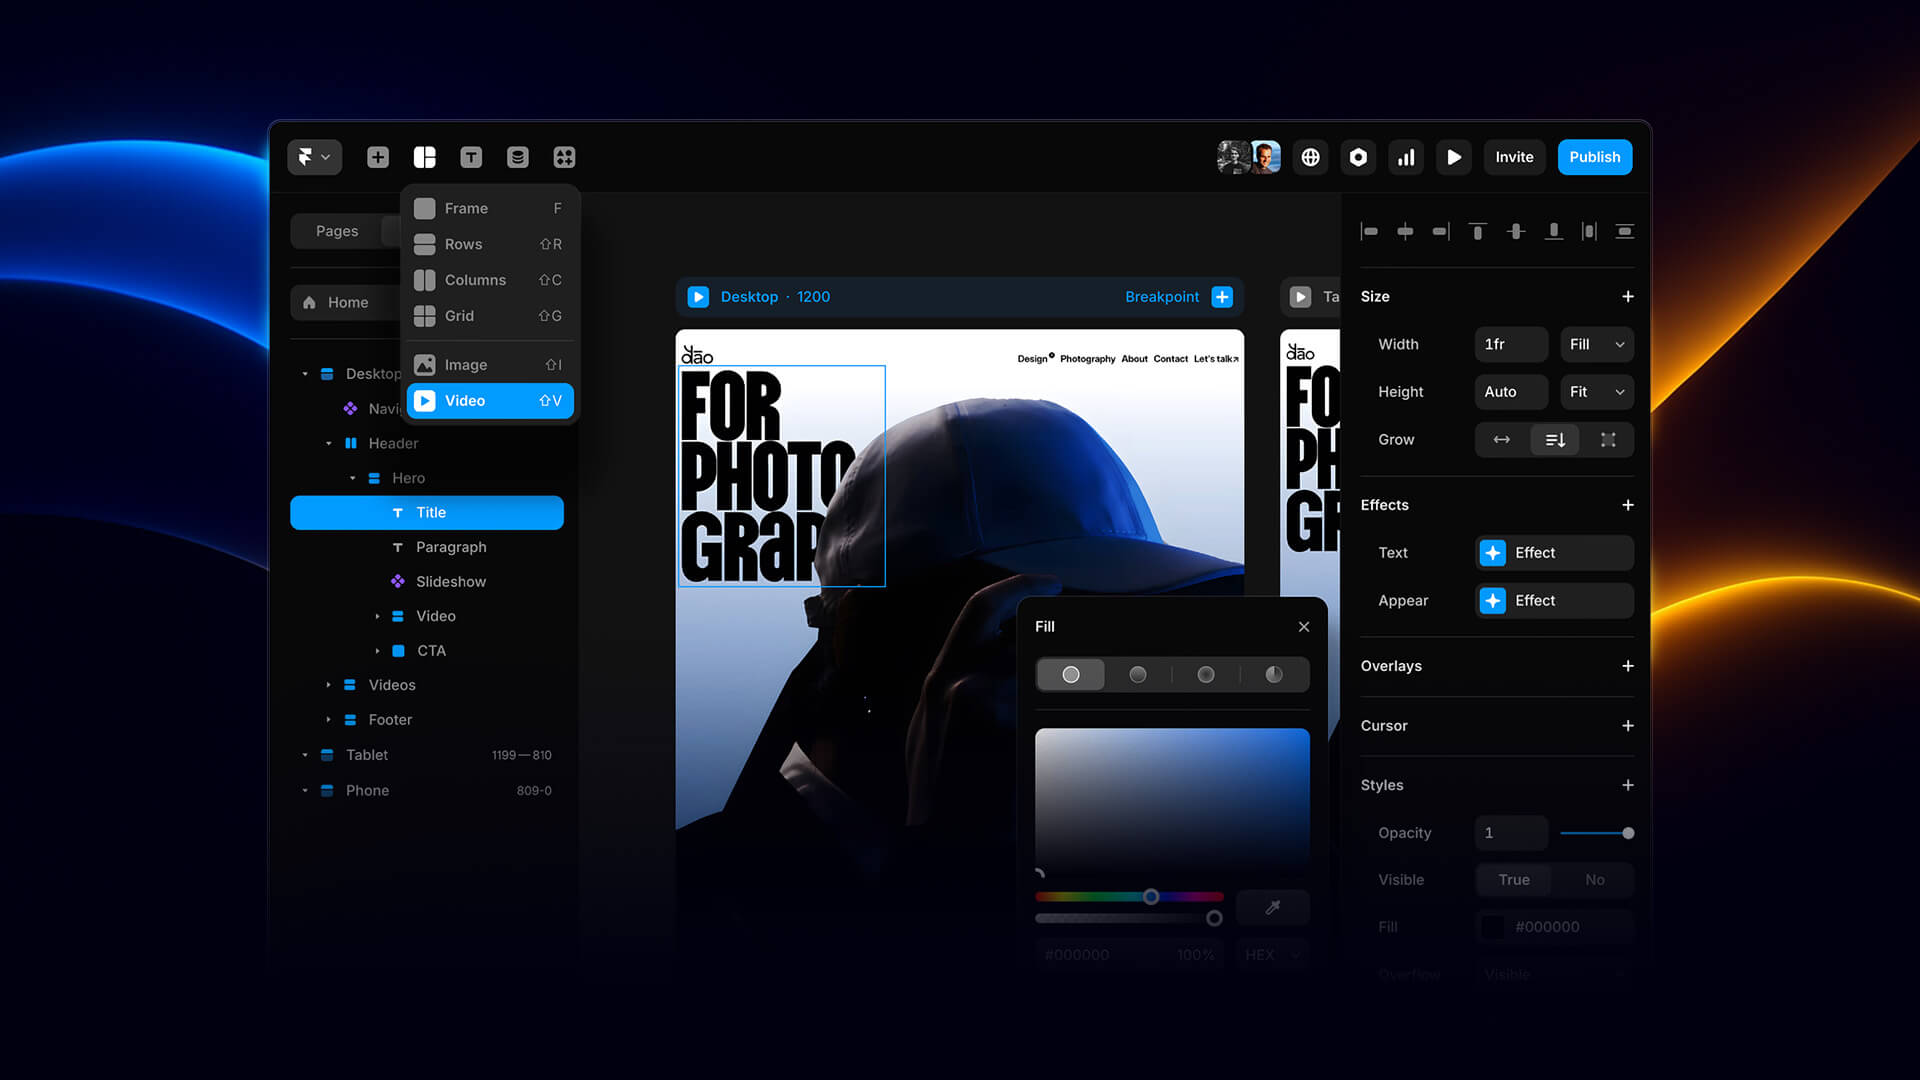1920x1080 pixels.
Task: Set Grow to horizontal arrows option
Action: pos(1502,440)
